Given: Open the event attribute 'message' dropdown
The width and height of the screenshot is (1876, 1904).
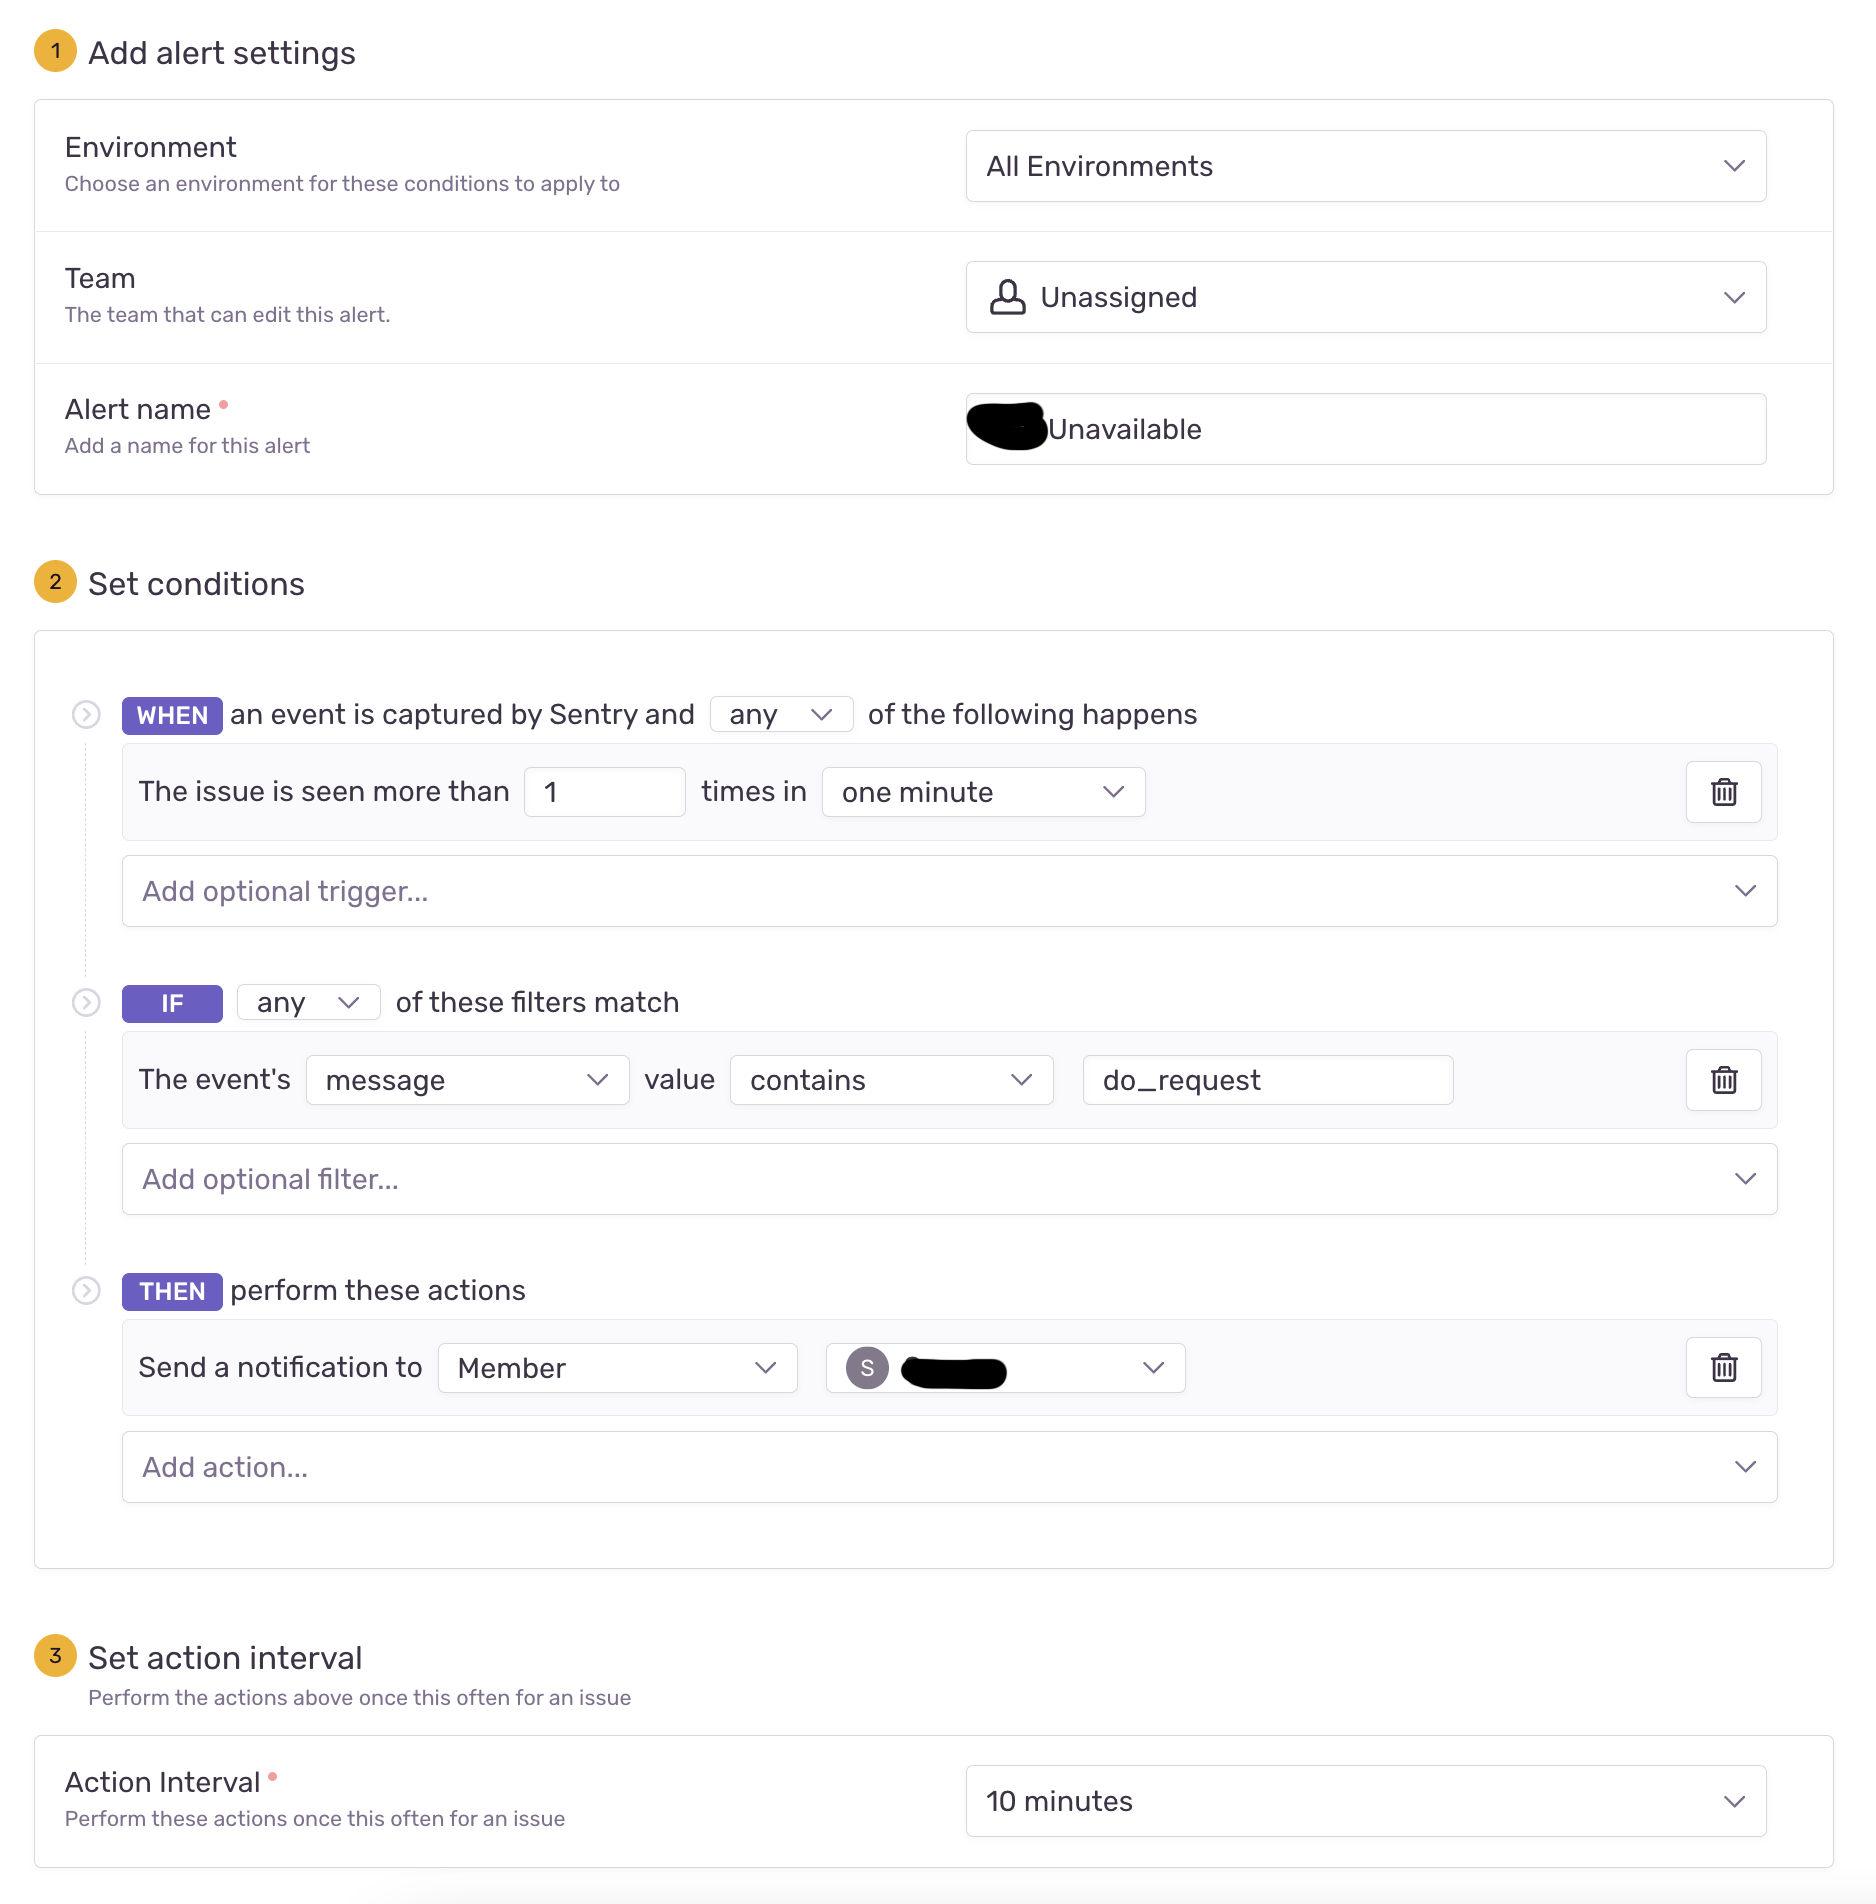Looking at the screenshot, I should coord(467,1080).
